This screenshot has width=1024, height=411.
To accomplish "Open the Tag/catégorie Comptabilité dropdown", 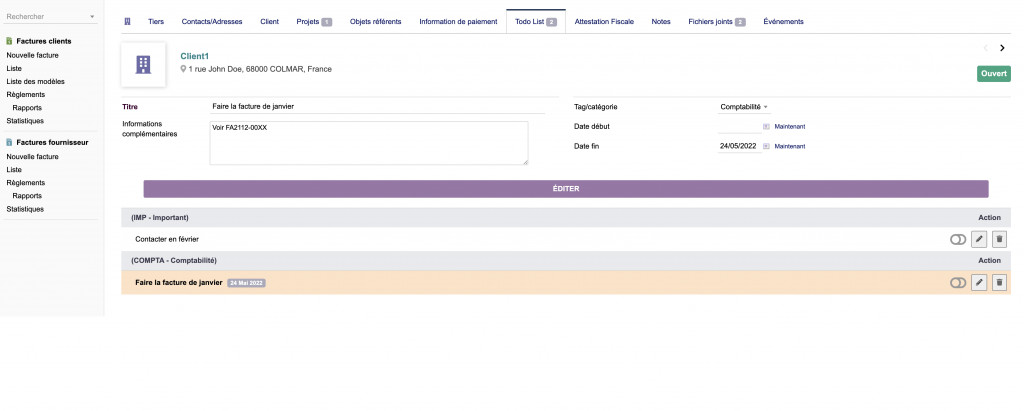I will pyautogui.click(x=744, y=107).
